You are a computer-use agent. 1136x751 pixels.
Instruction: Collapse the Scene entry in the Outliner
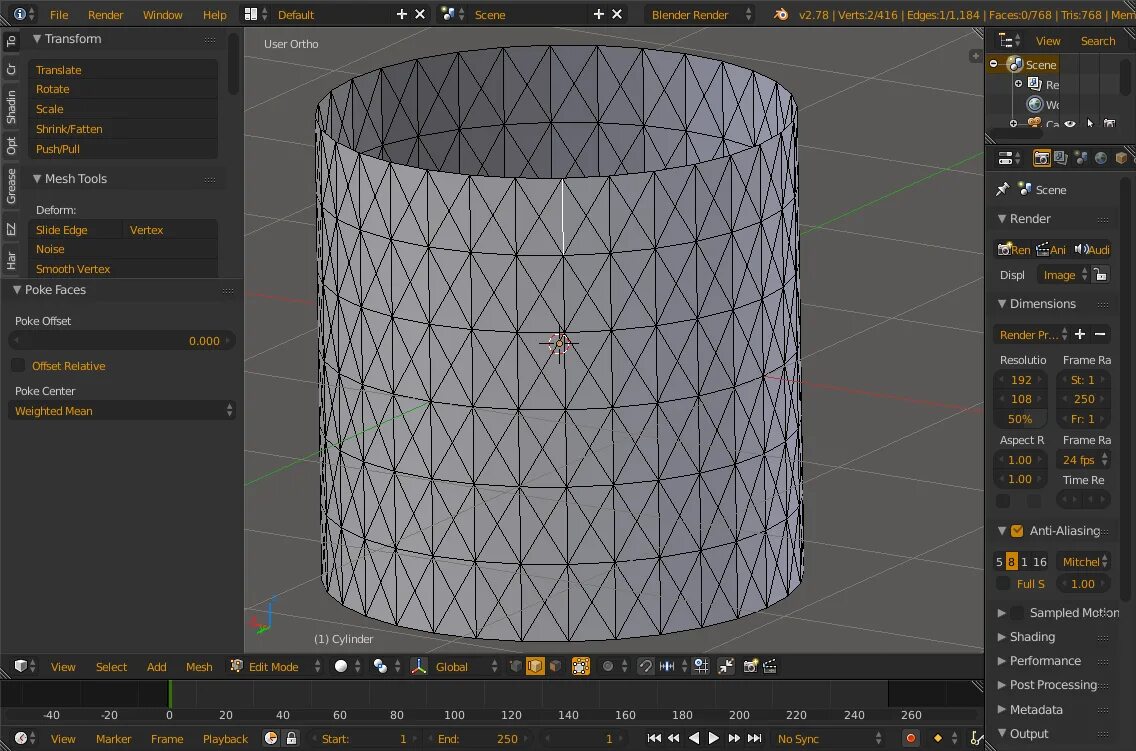pos(993,64)
